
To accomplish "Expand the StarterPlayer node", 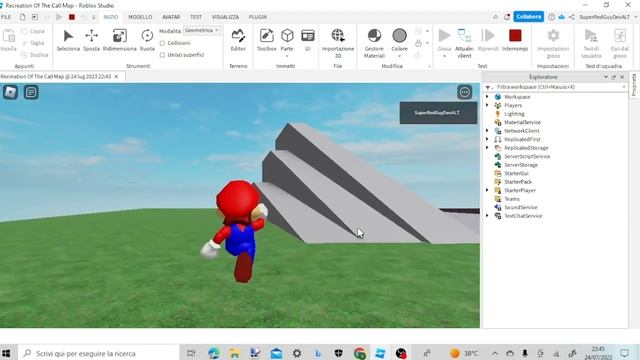I will [487, 190].
